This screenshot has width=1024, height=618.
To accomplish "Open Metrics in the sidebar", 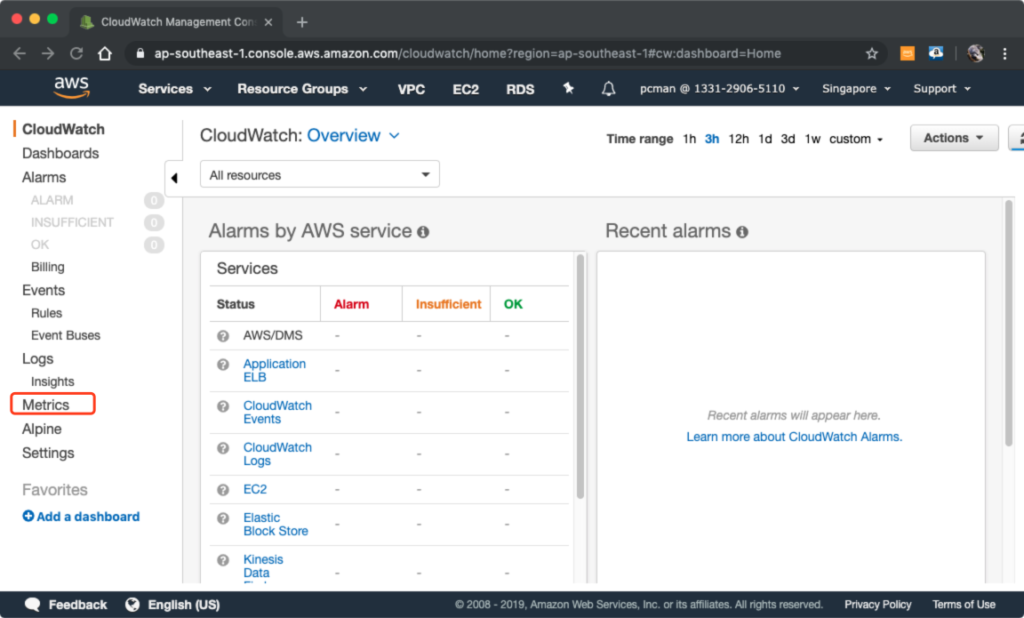I will 46,405.
